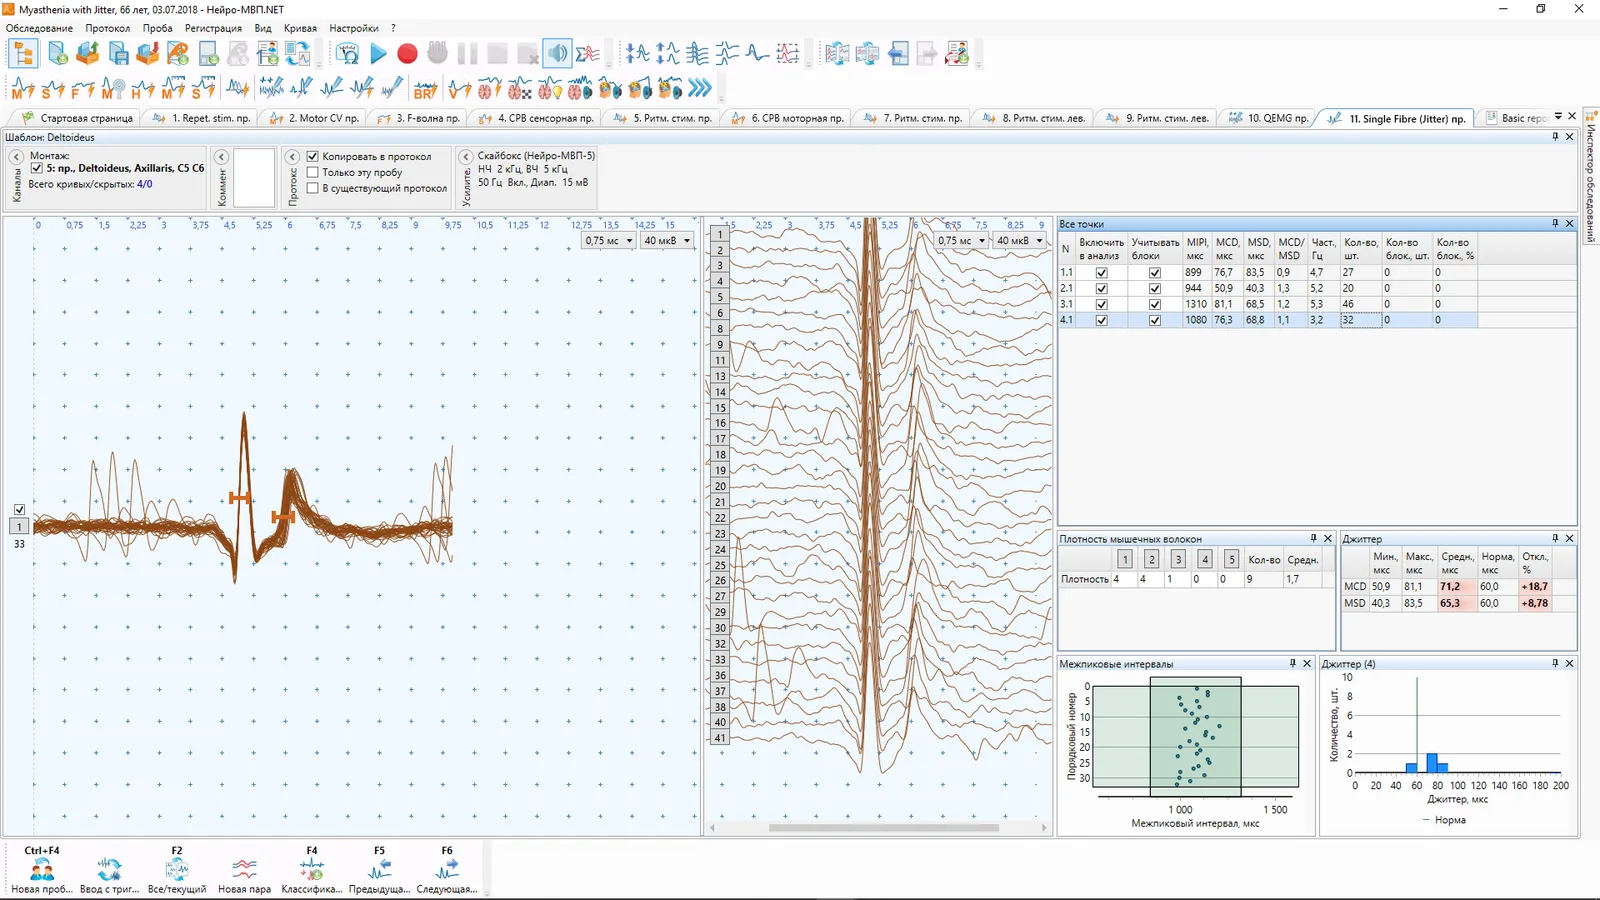
Task: Toggle the channel 5 Deltoideus montage checkbox
Action: (37, 168)
